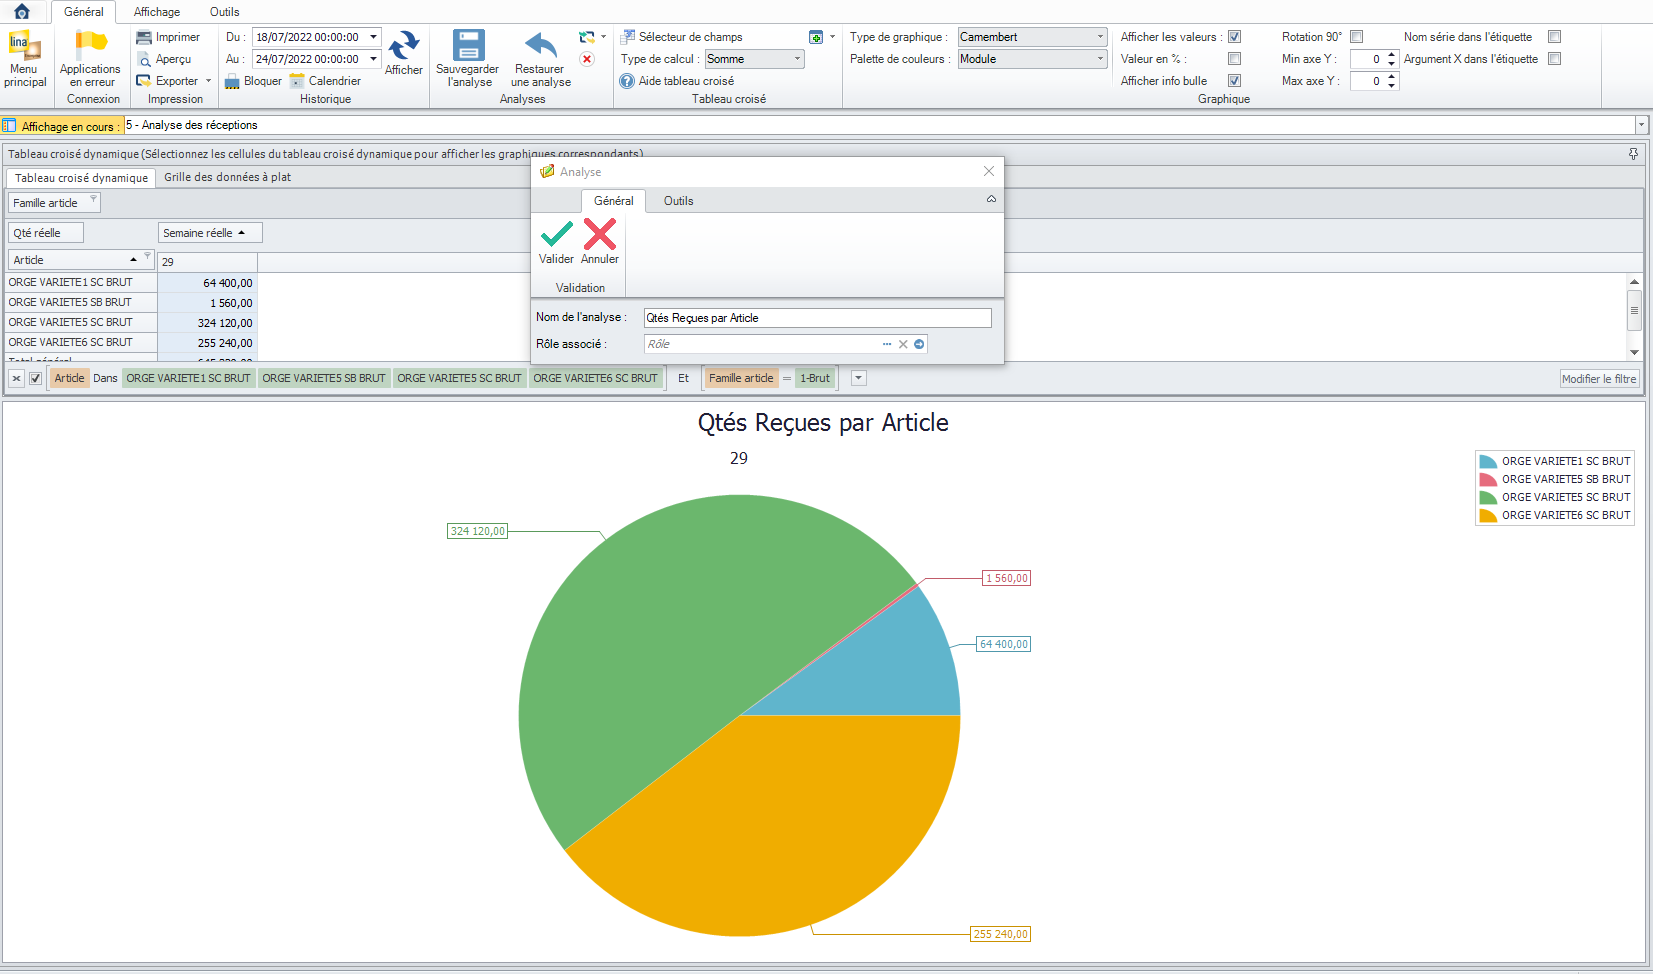This screenshot has width=1653, height=974.
Task: Click the Qté réelle field button
Action: [x=45, y=233]
